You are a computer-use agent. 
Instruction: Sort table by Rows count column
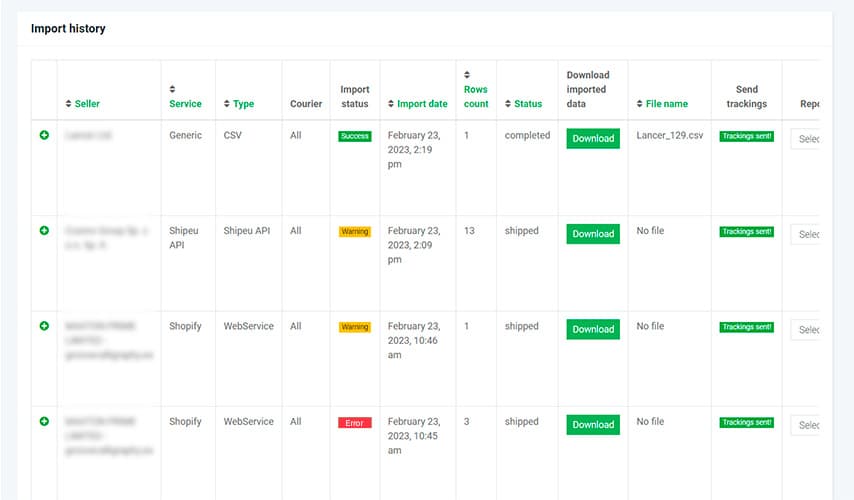[x=475, y=89]
